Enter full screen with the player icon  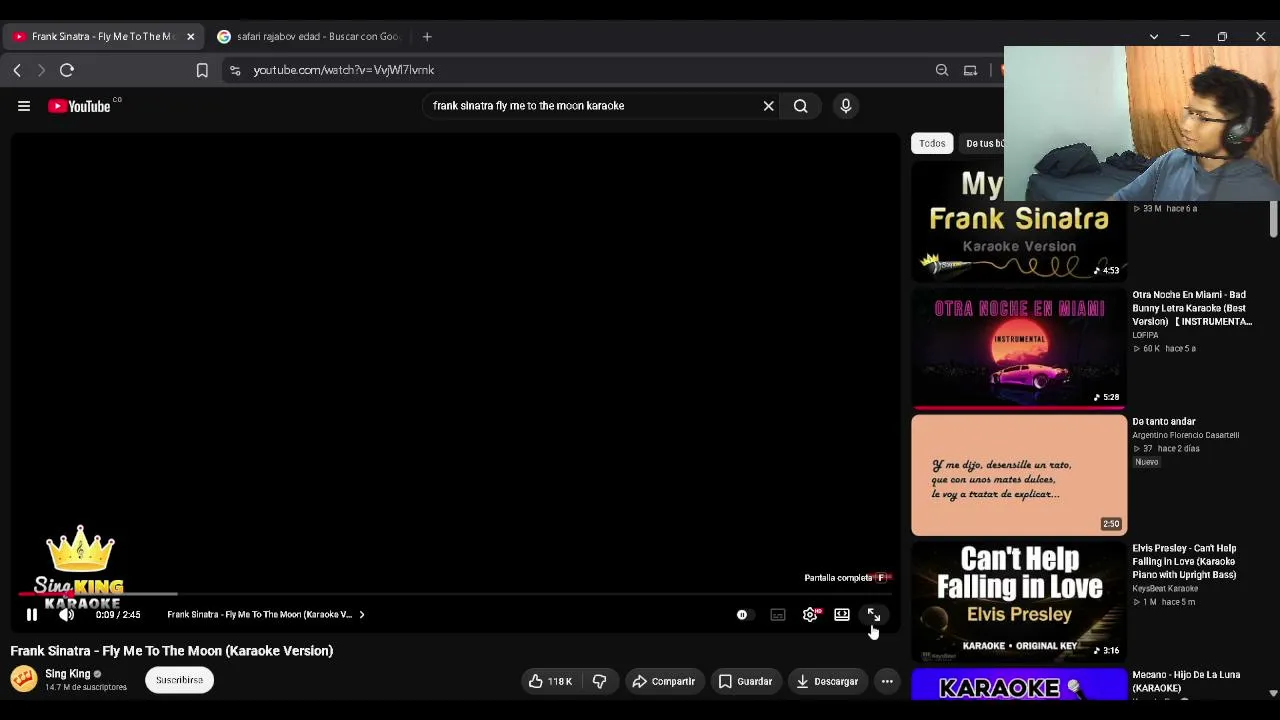click(x=874, y=615)
